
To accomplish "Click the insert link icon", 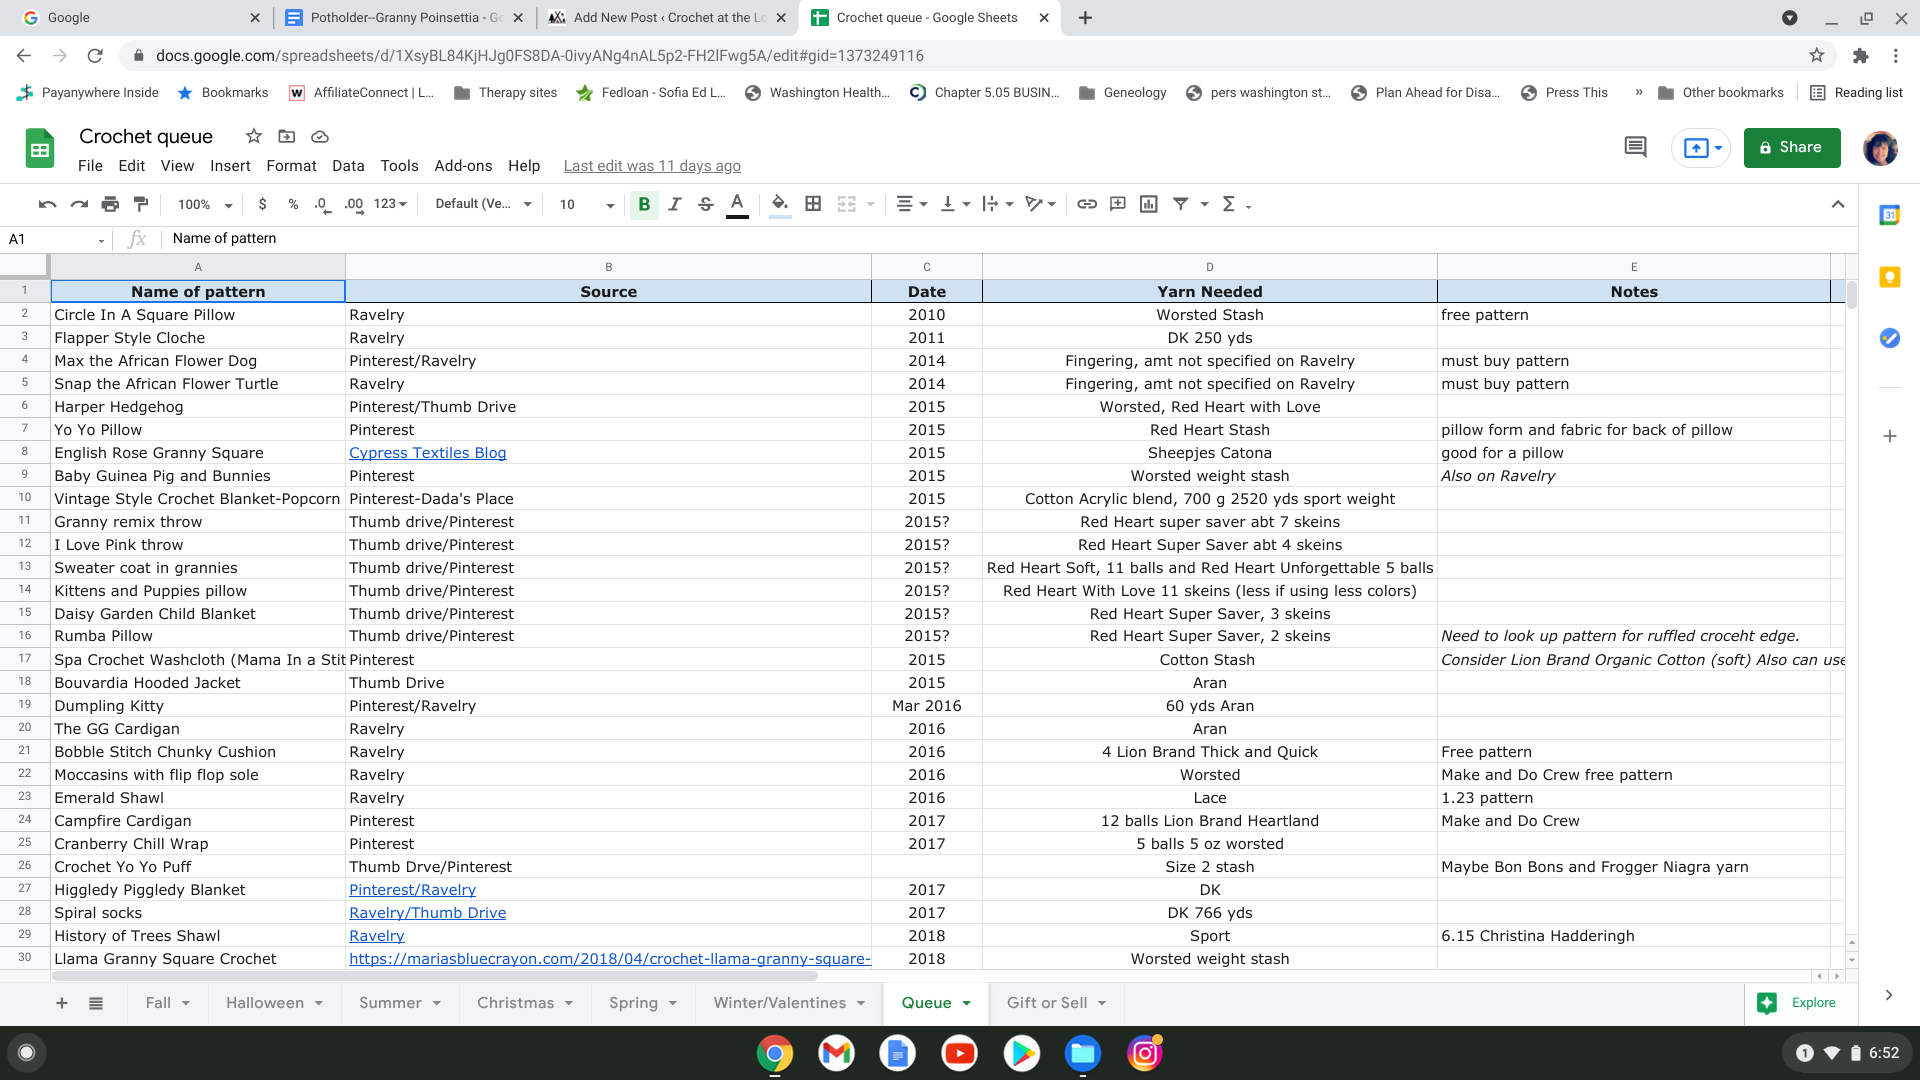I will point(1087,204).
